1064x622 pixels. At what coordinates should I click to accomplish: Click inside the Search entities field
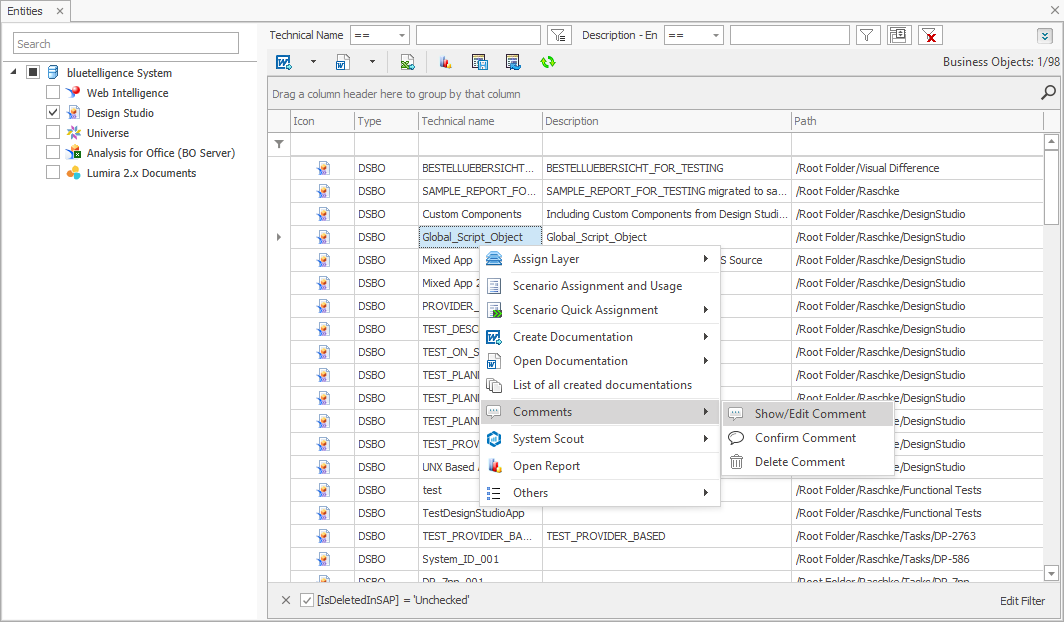tap(125, 44)
